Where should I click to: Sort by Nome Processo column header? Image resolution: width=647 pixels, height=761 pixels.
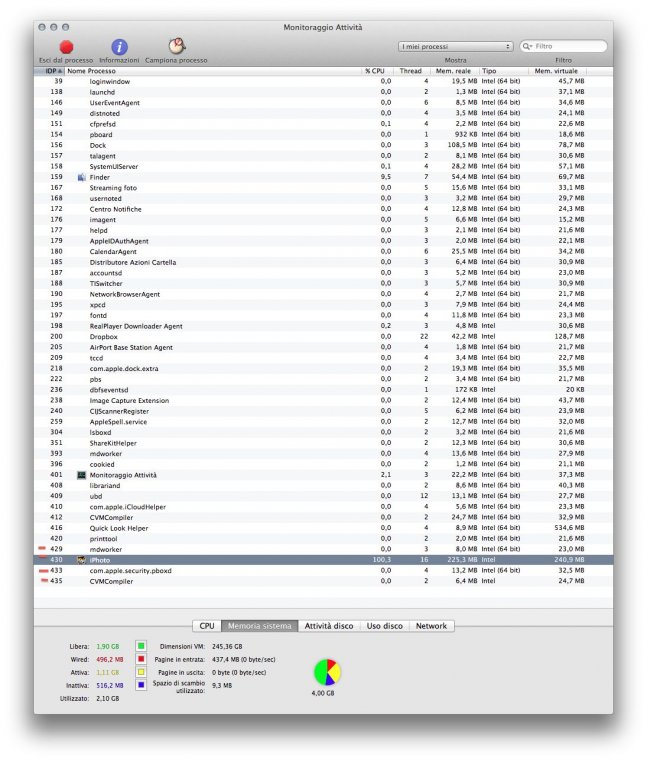(x=214, y=71)
